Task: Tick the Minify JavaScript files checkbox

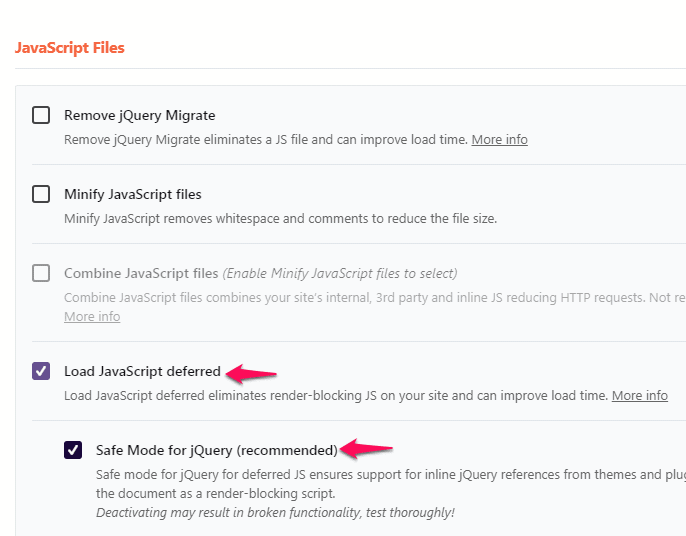Action: click(x=41, y=194)
